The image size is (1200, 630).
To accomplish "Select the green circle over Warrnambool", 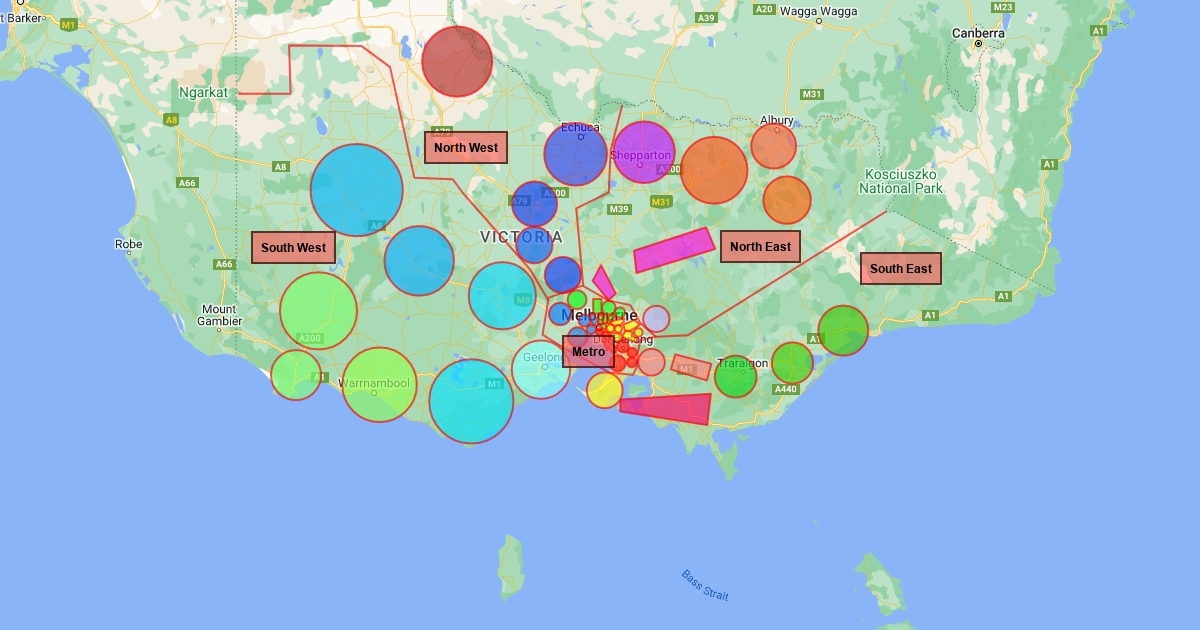I will [379, 384].
